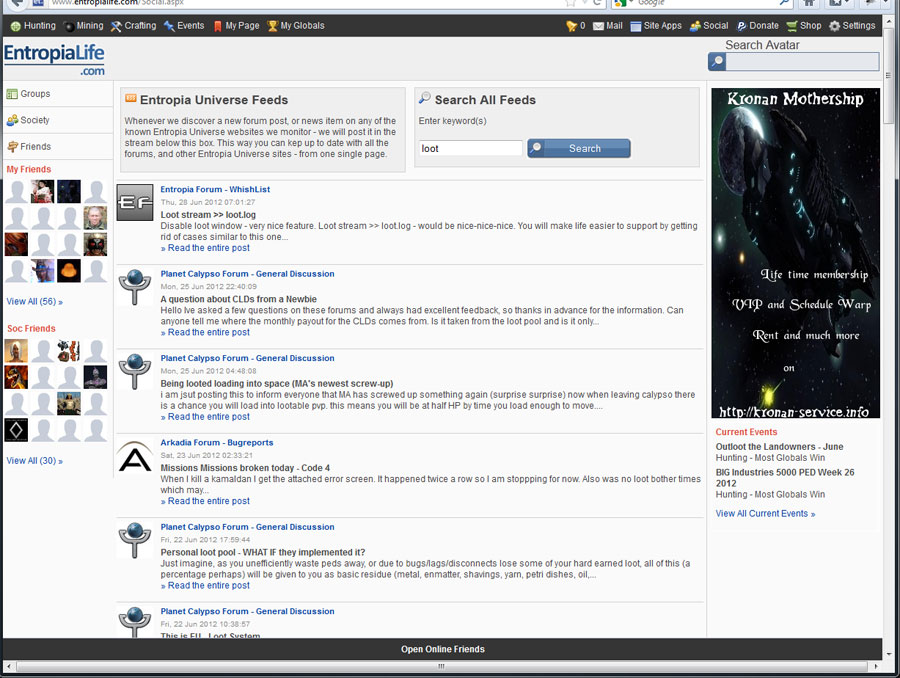The width and height of the screenshot is (900, 678).
Task: Open Friends in sidebar
Action: (29, 147)
